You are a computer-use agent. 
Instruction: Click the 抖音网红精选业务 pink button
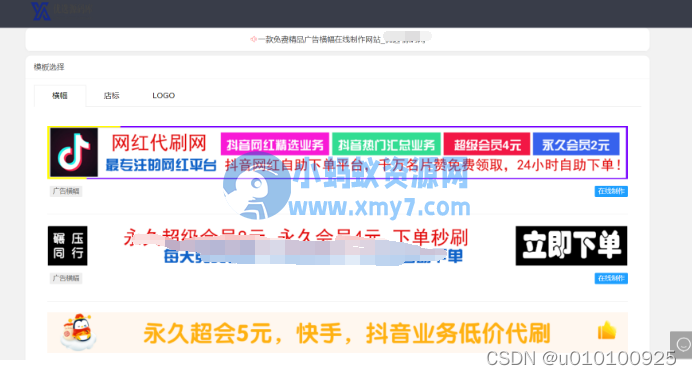pyautogui.click(x=275, y=144)
